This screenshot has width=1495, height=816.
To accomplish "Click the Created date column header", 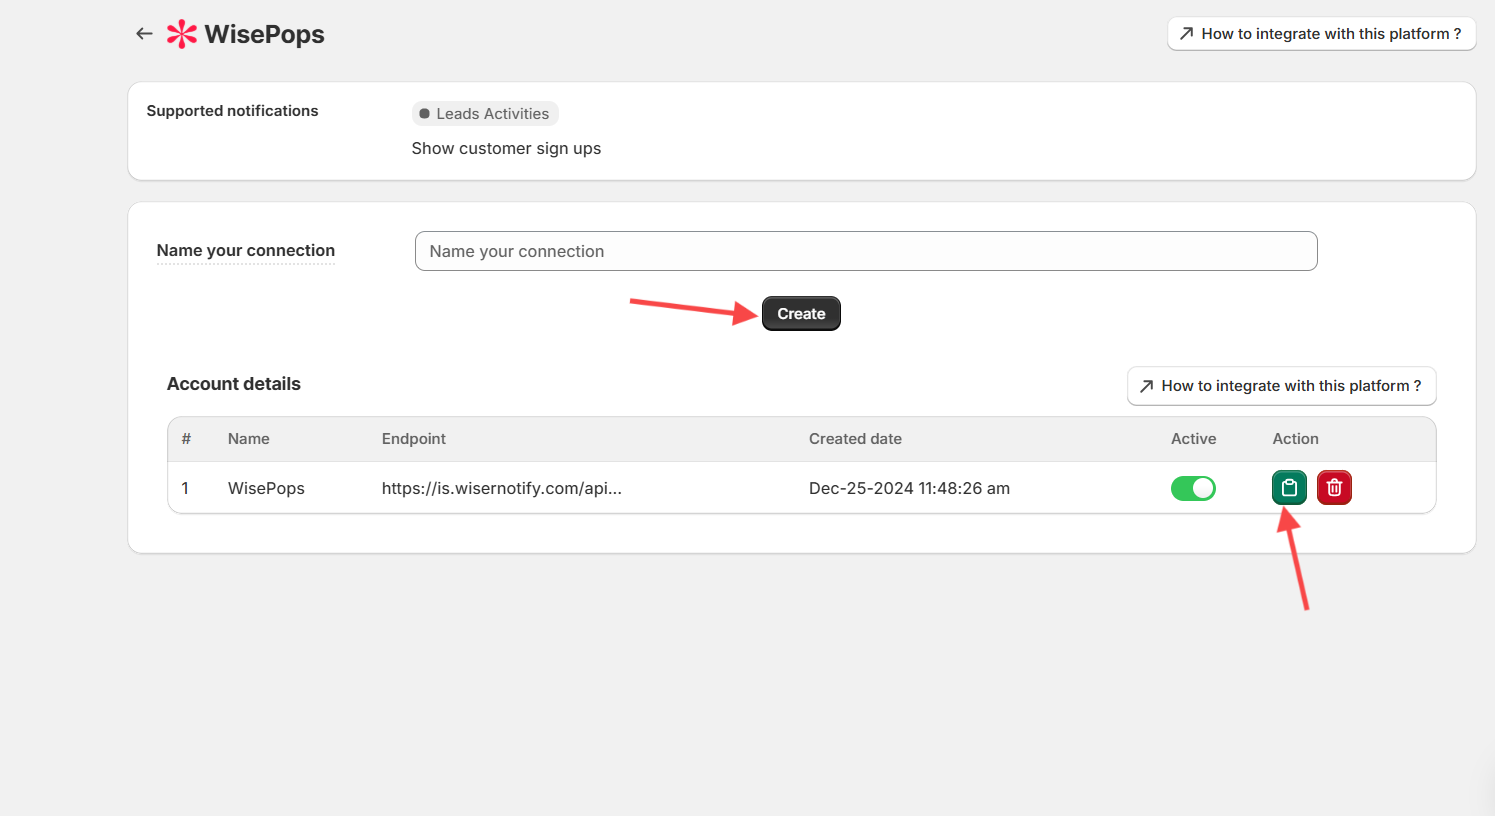I will pyautogui.click(x=855, y=439).
